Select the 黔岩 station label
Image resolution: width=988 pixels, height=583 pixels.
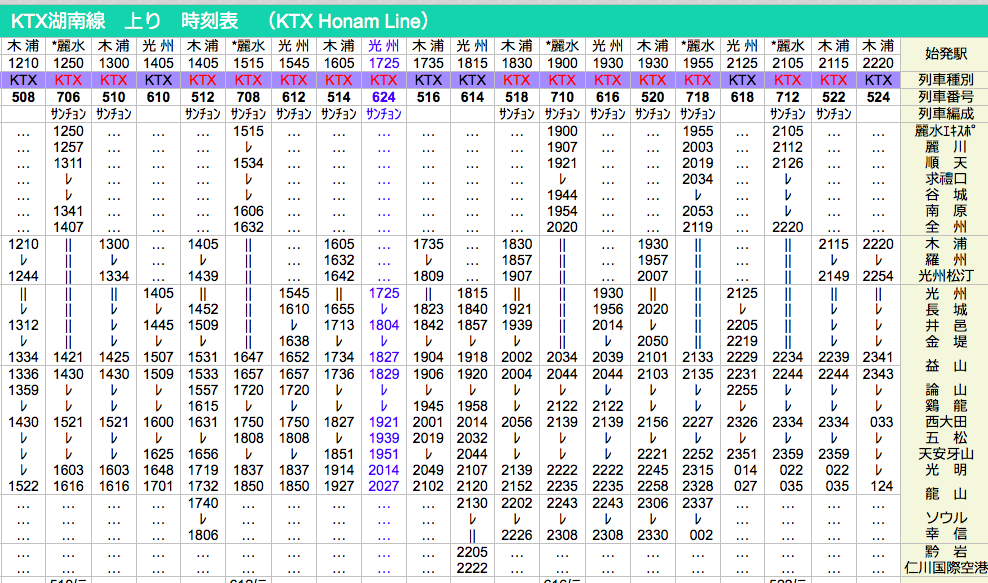[946, 552]
